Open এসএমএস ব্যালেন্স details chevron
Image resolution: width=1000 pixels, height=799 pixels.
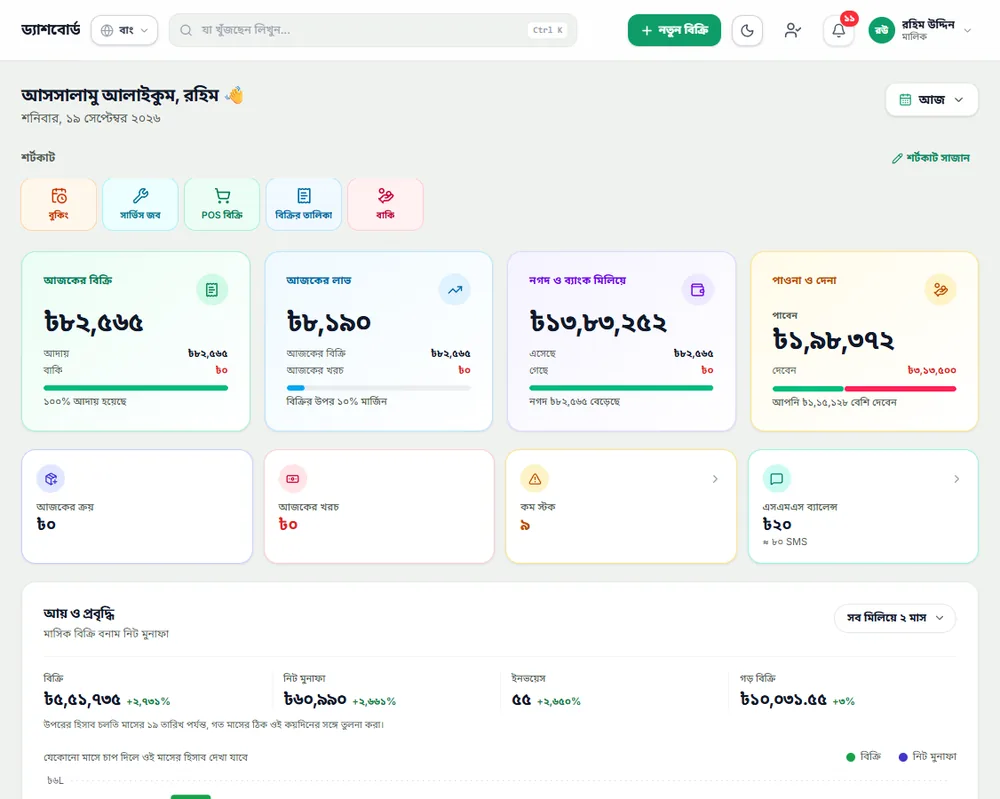pos(957,479)
